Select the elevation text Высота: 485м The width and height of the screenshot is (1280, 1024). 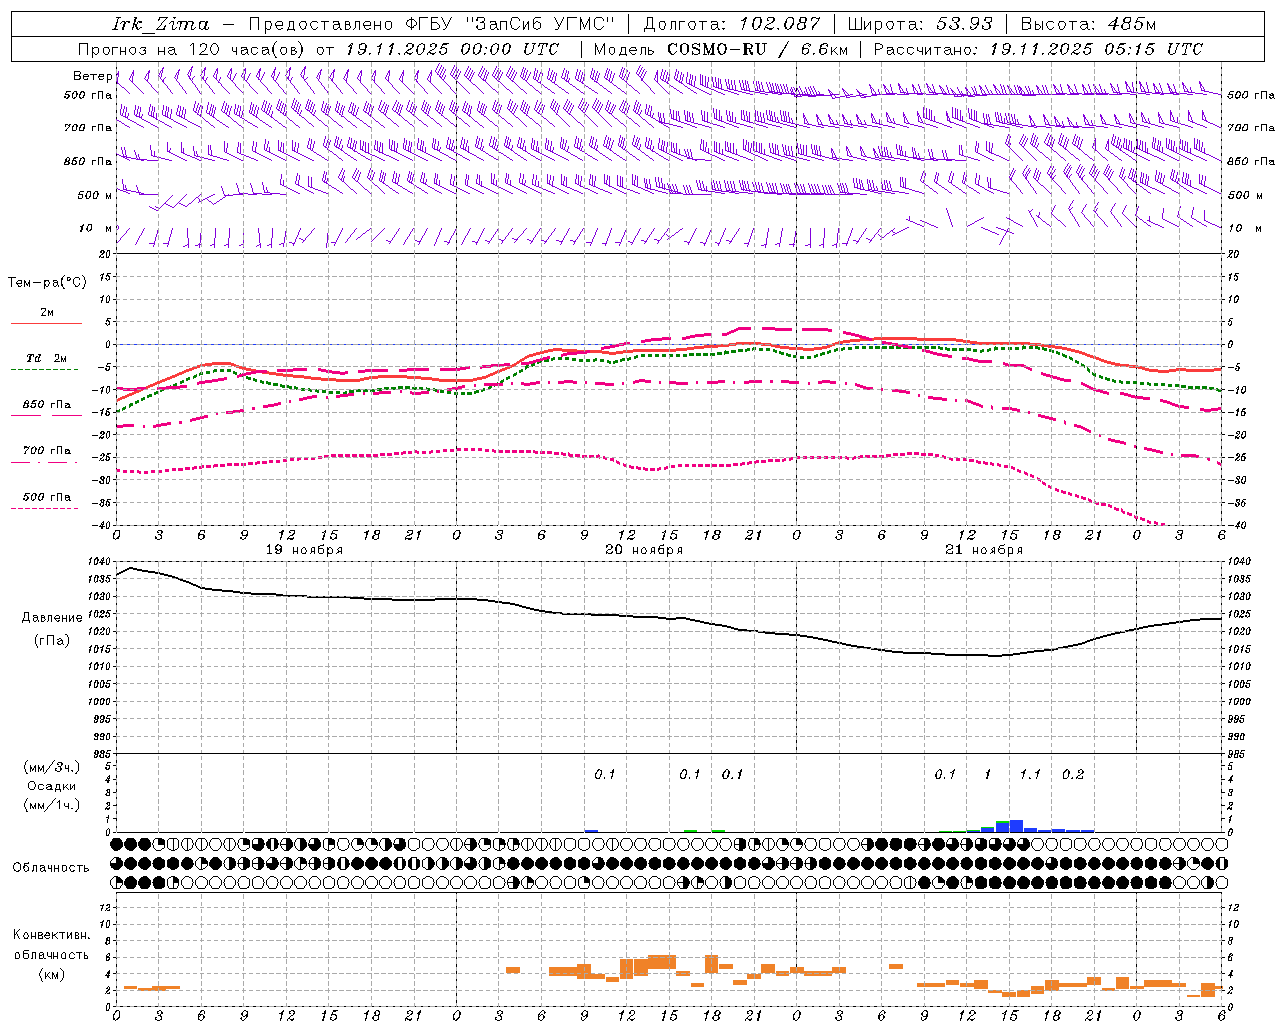coord(1088,24)
